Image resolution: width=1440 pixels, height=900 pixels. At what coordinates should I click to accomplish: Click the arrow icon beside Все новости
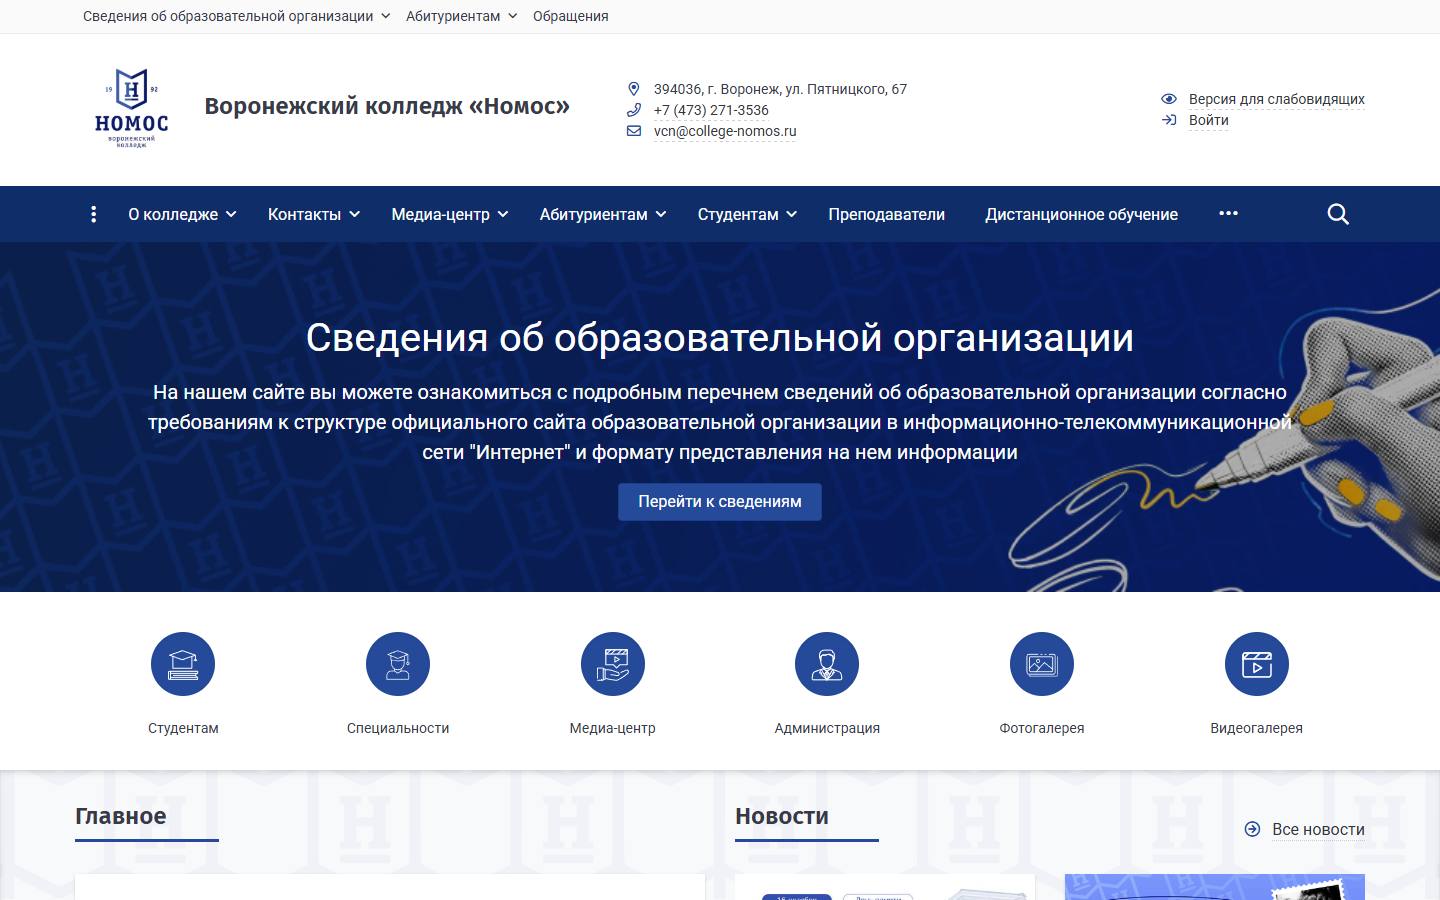point(1252,829)
